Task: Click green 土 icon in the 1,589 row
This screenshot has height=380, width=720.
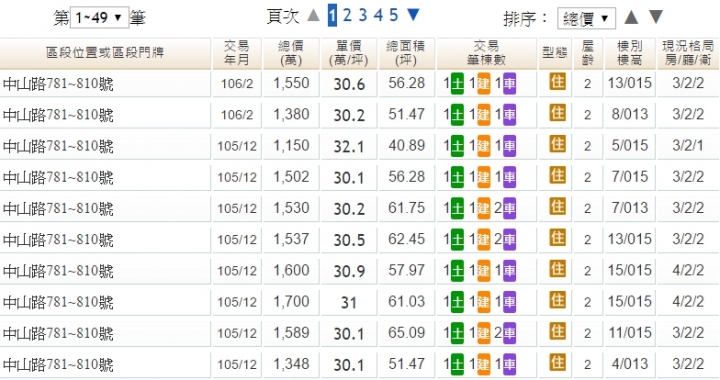Action: tap(457, 333)
